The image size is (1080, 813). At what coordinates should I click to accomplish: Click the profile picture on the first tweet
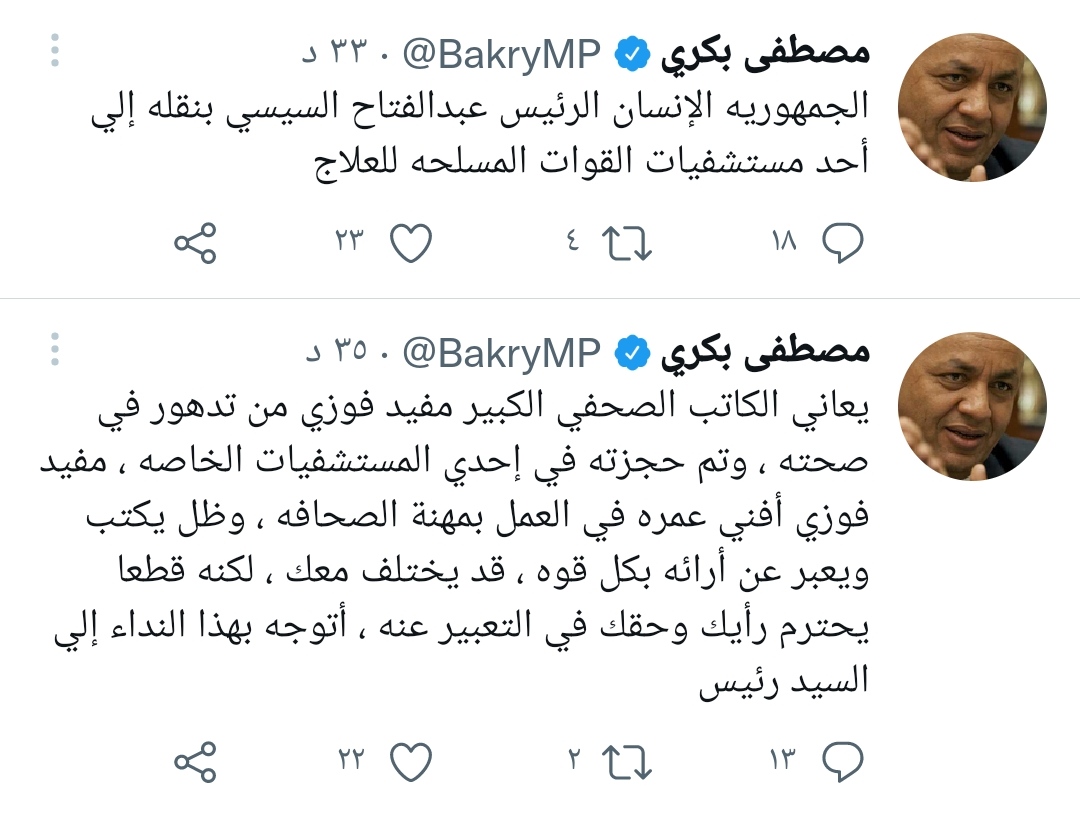(x=972, y=107)
